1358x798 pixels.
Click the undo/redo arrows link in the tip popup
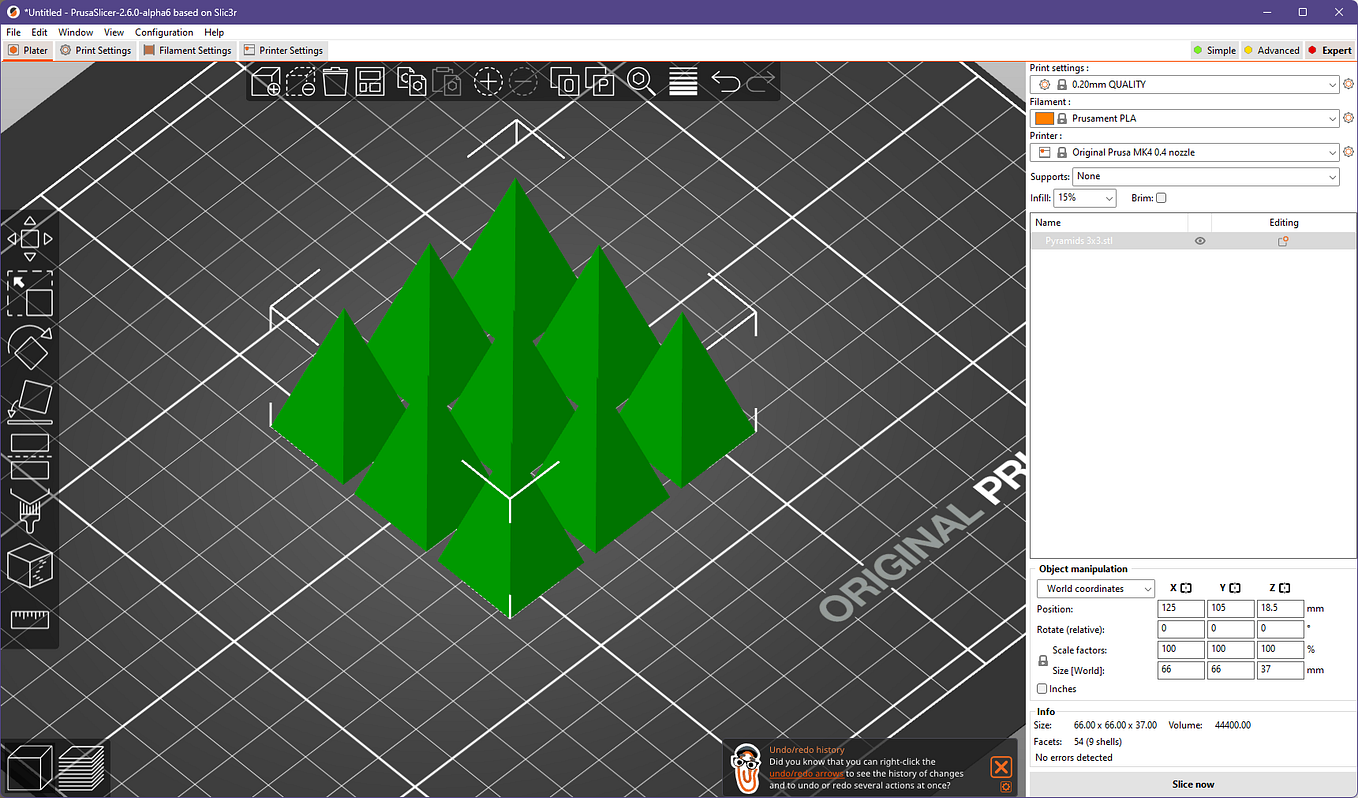[x=806, y=773]
